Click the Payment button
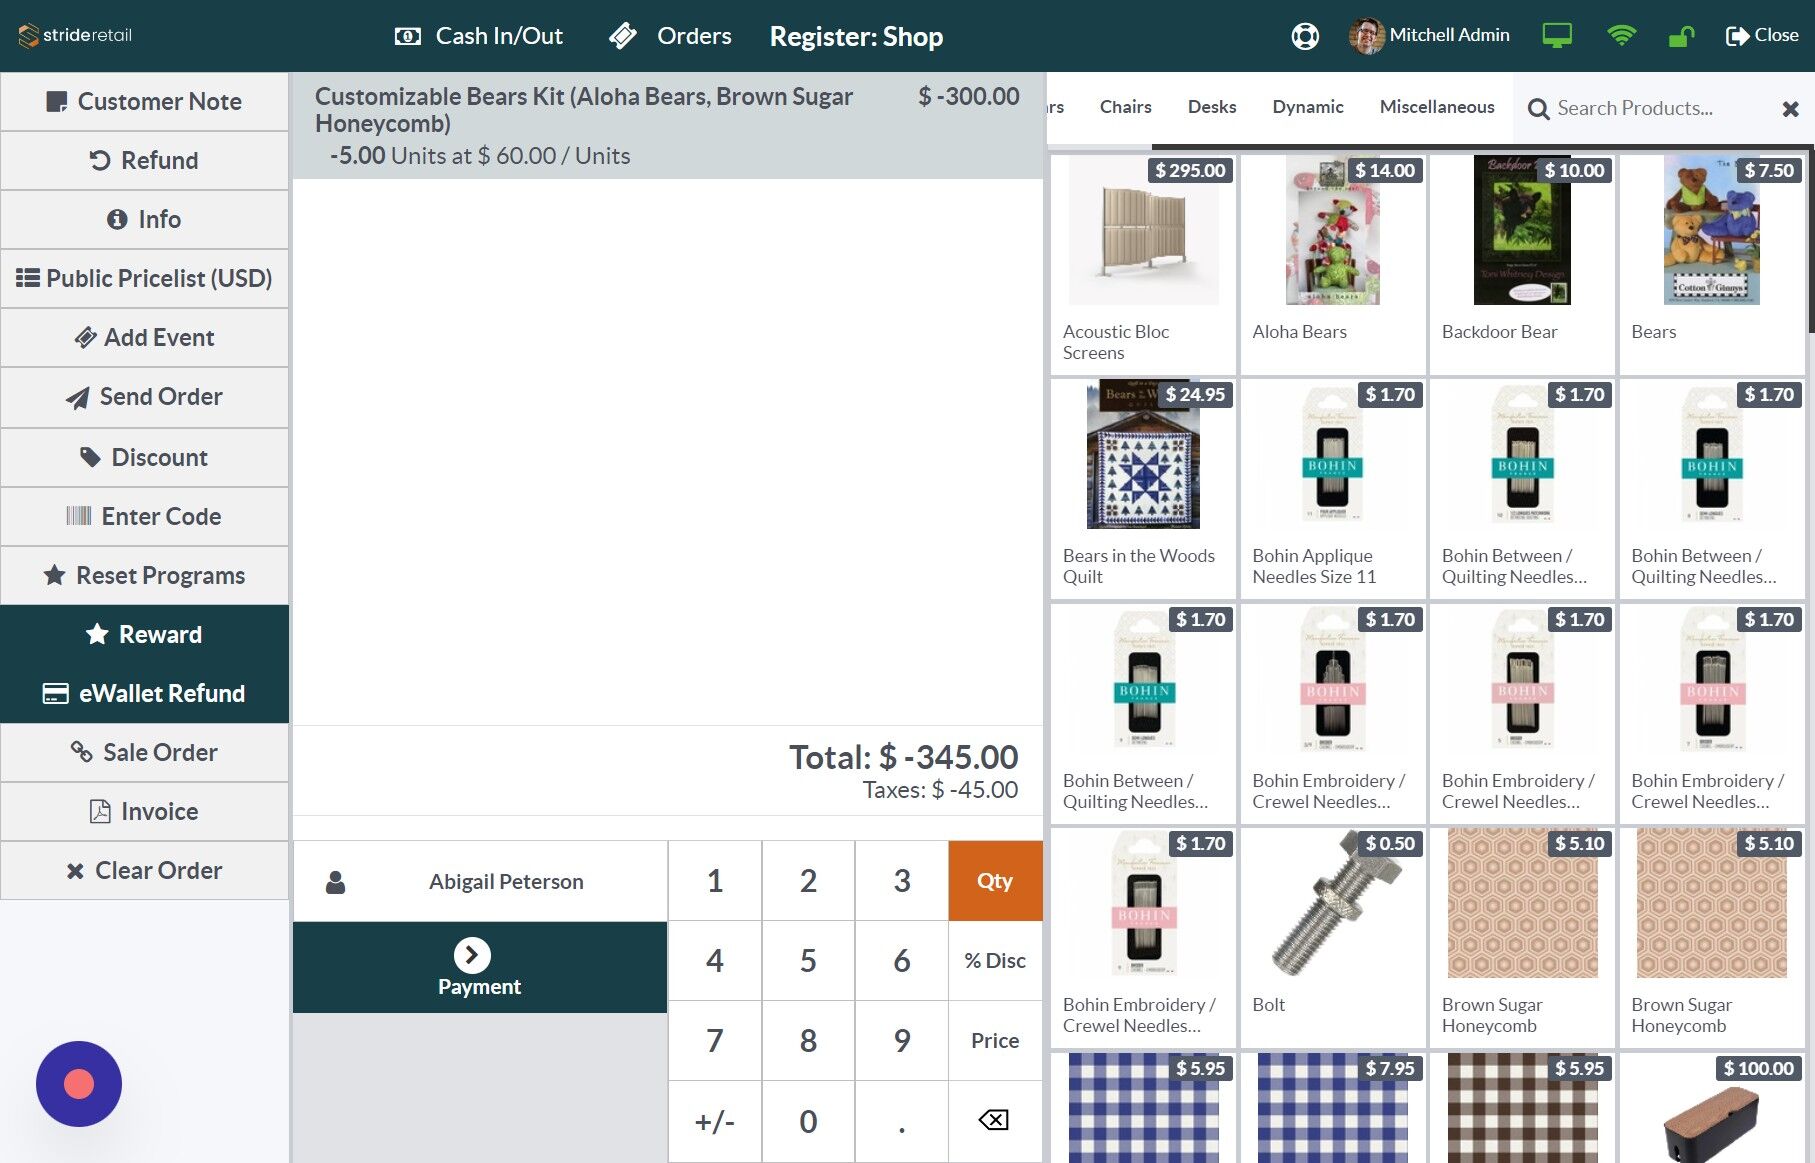This screenshot has width=1815, height=1163. pos(479,967)
